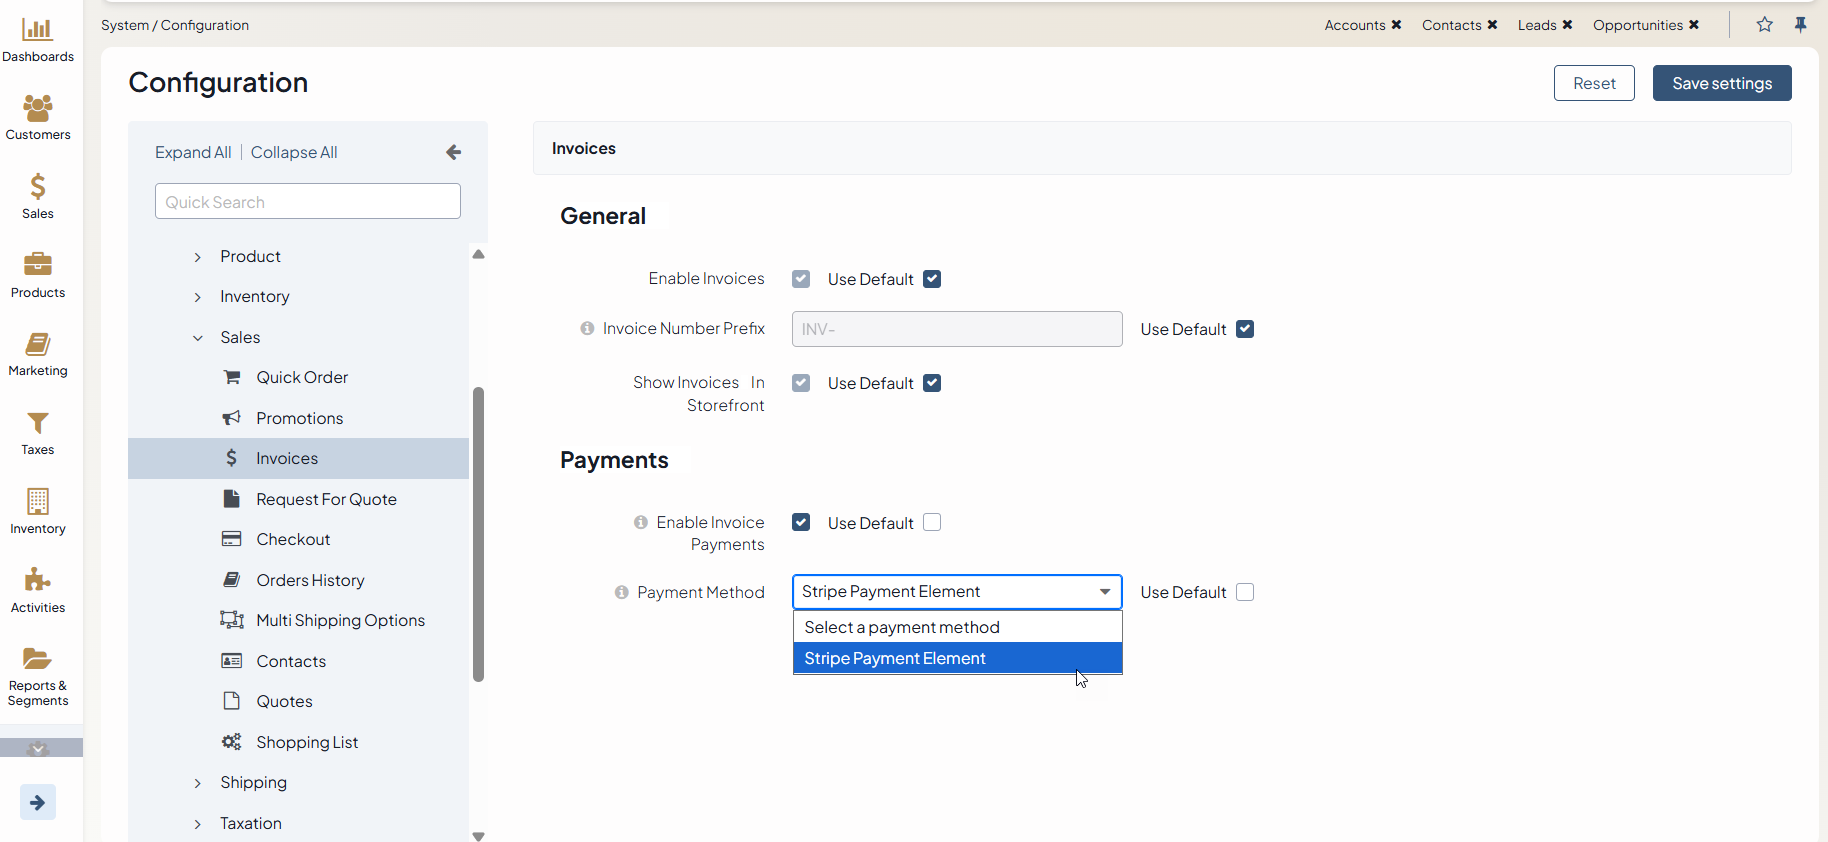The height and width of the screenshot is (842, 1828).
Task: Expand the main sidebar with arrow button
Action: tap(38, 802)
